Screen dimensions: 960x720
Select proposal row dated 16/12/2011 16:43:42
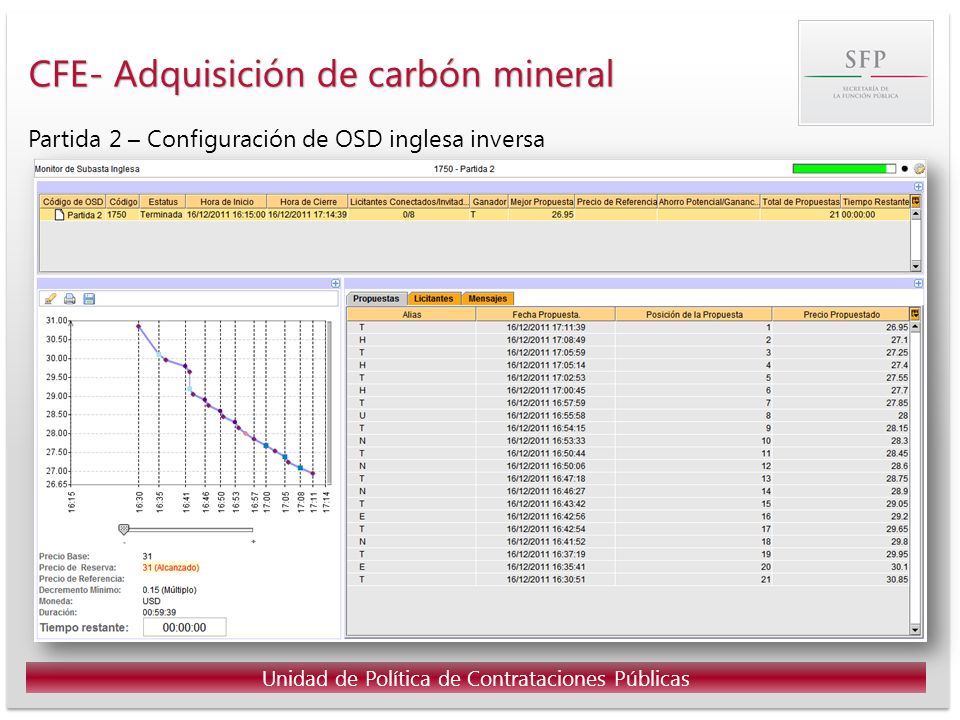pos(628,504)
